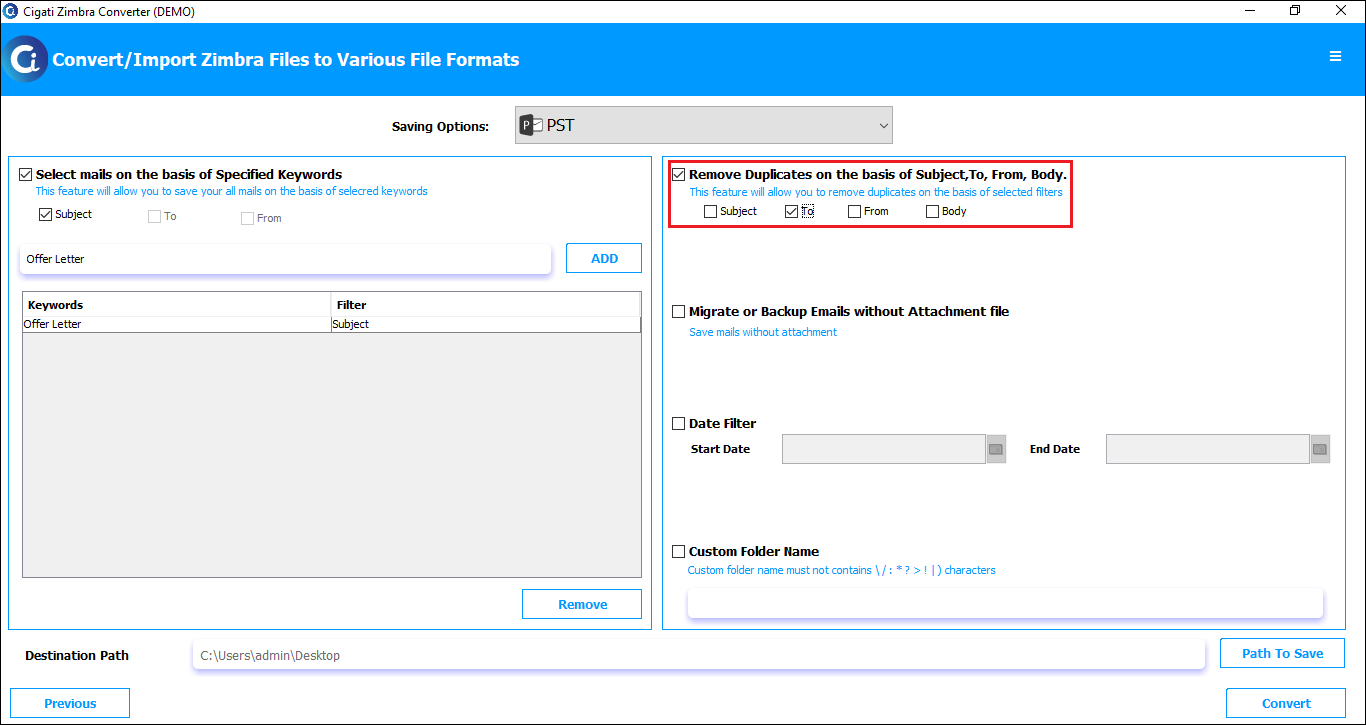Click the Custom Folder Name text field

click(1005, 602)
